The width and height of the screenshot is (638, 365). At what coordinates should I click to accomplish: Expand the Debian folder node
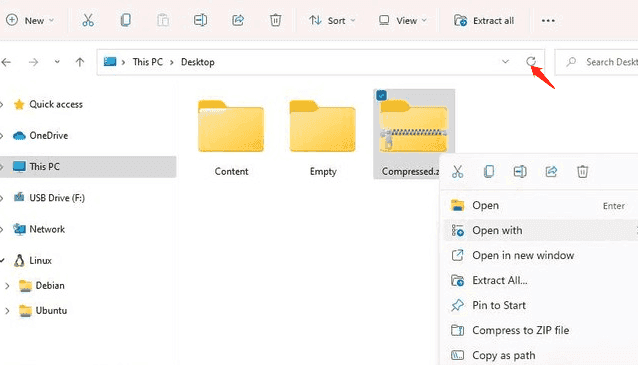pyautogui.click(x=7, y=286)
